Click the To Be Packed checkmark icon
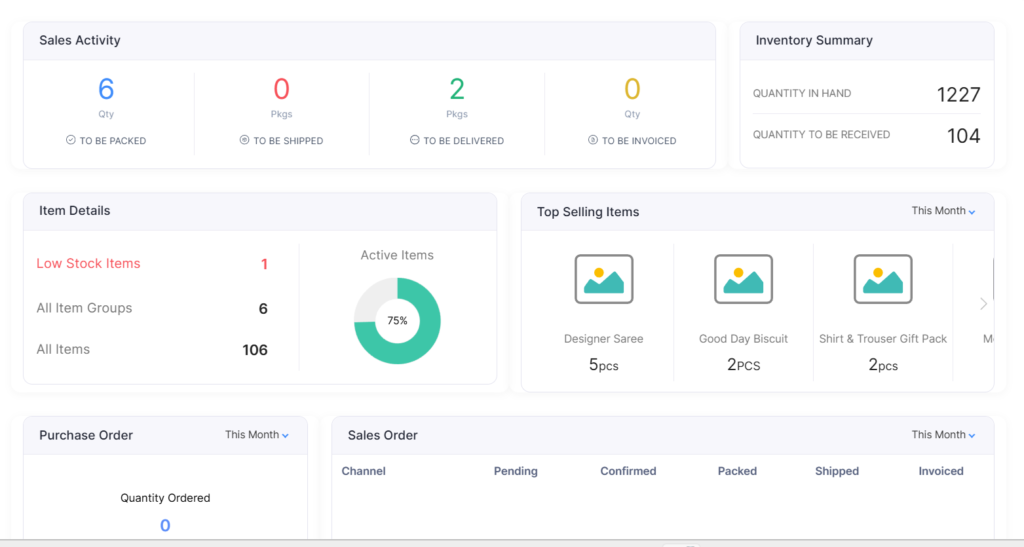The height and width of the screenshot is (547, 1024). [71, 141]
